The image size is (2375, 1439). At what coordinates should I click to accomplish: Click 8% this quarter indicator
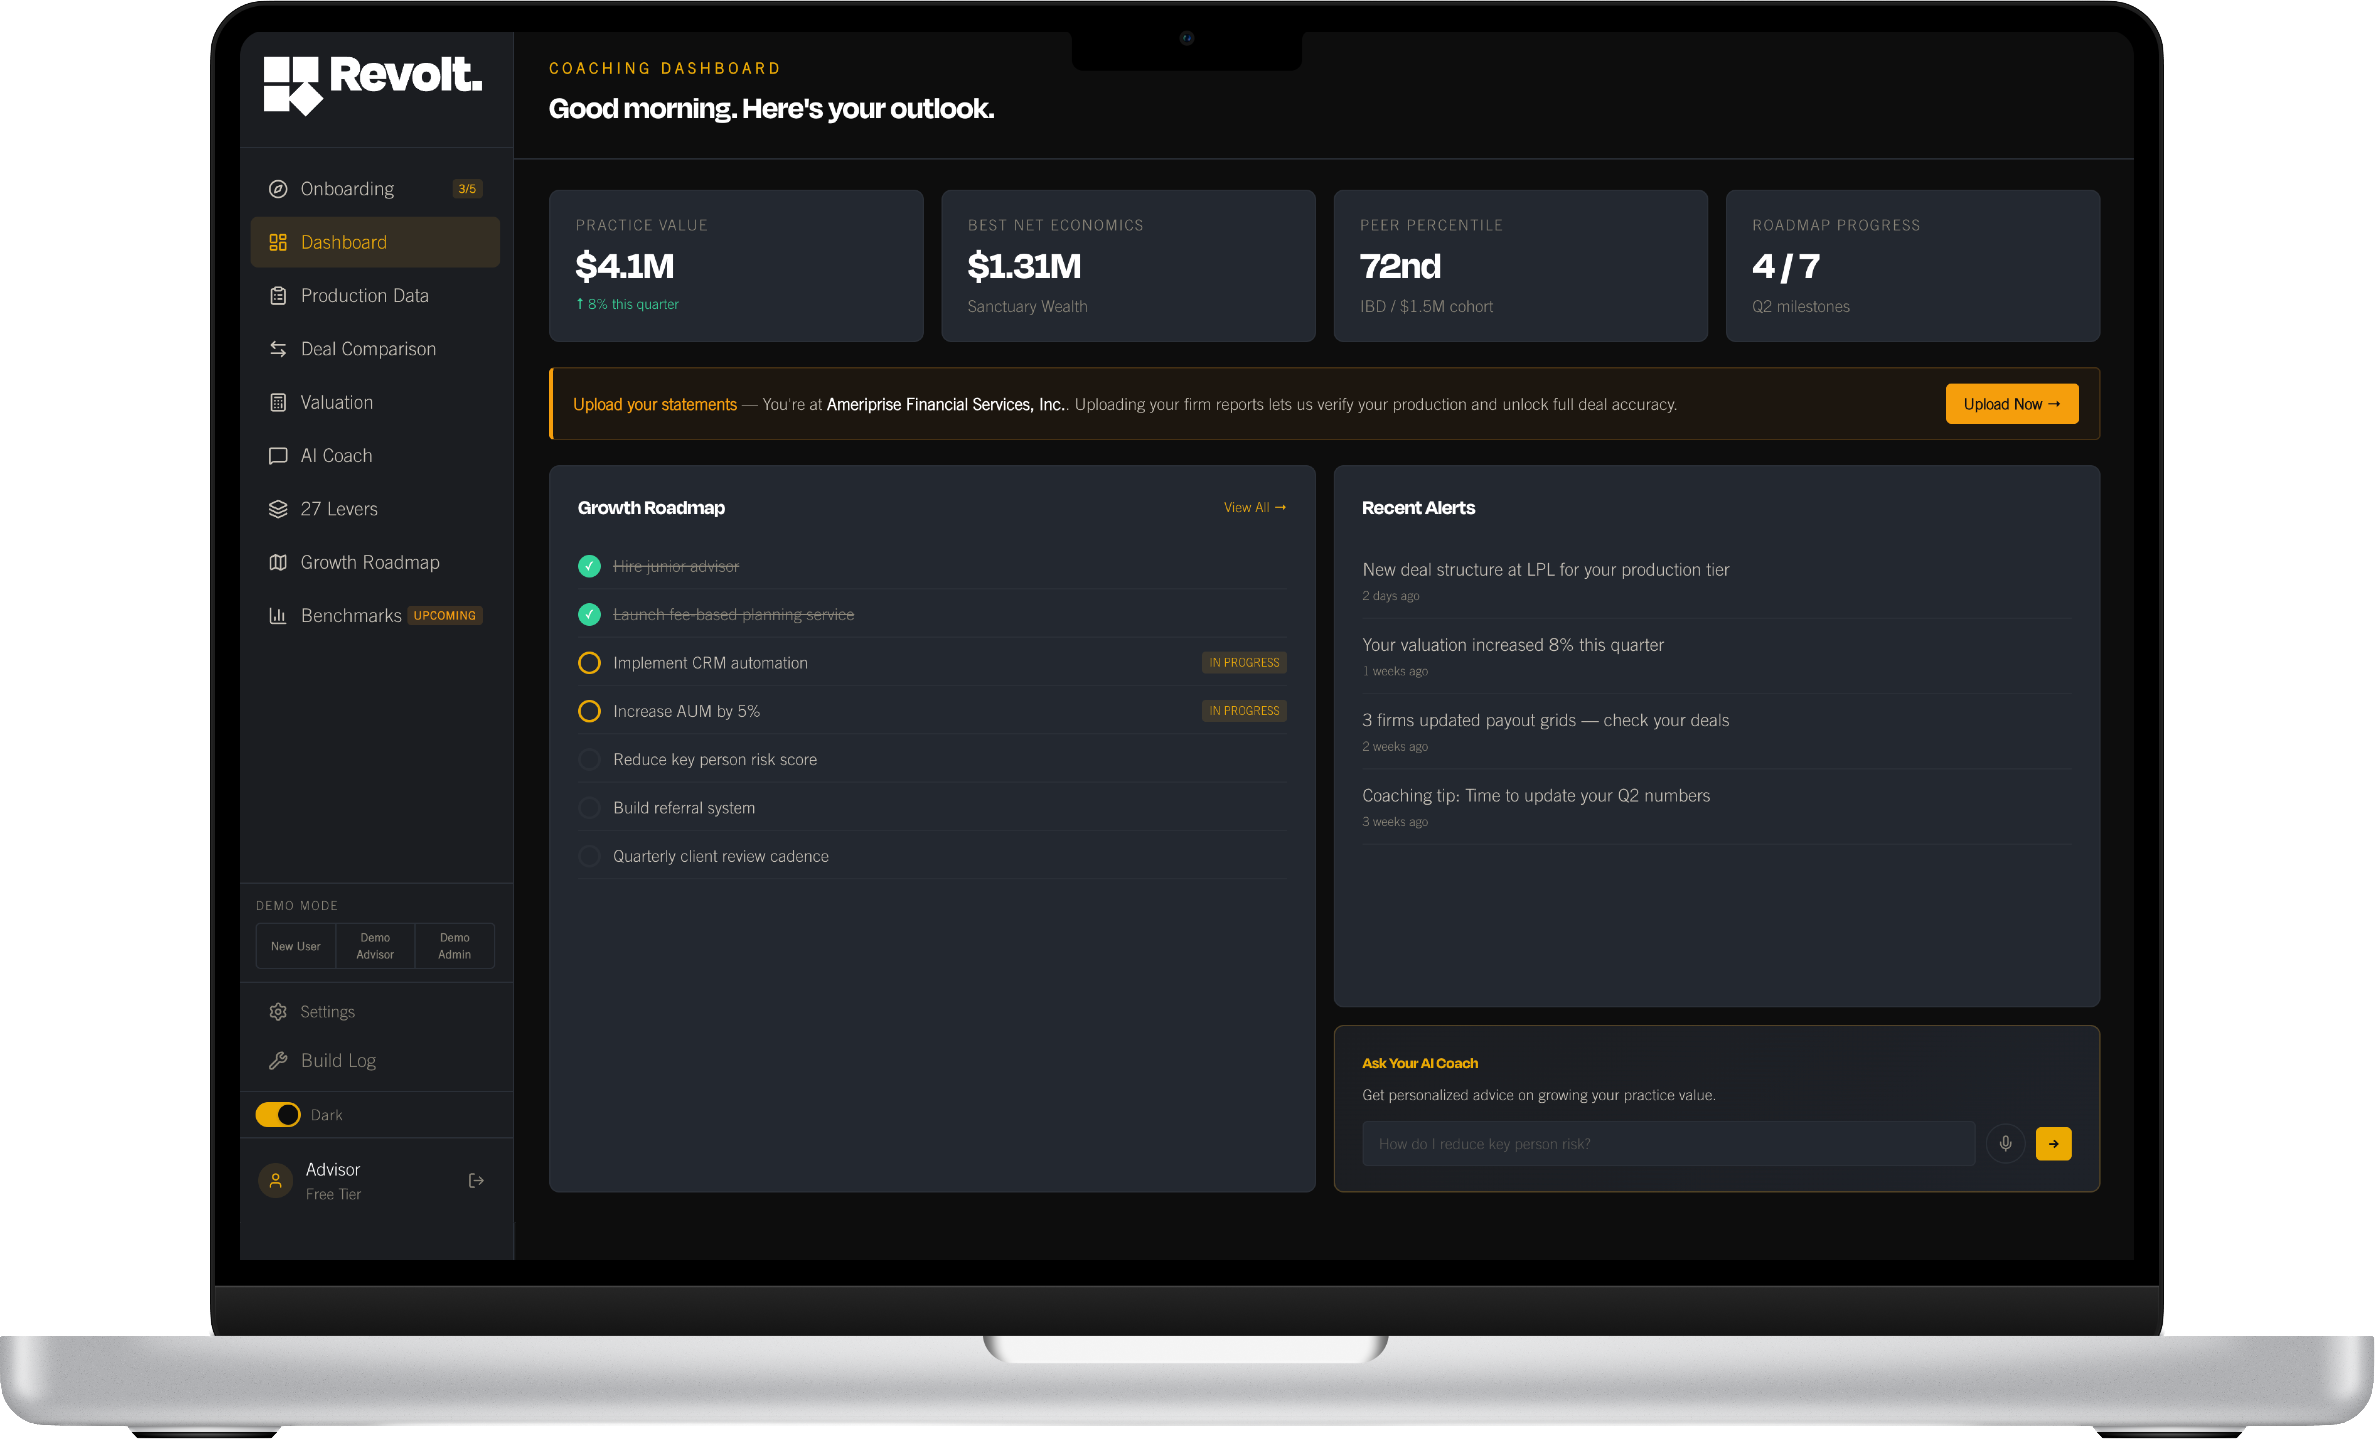627,304
